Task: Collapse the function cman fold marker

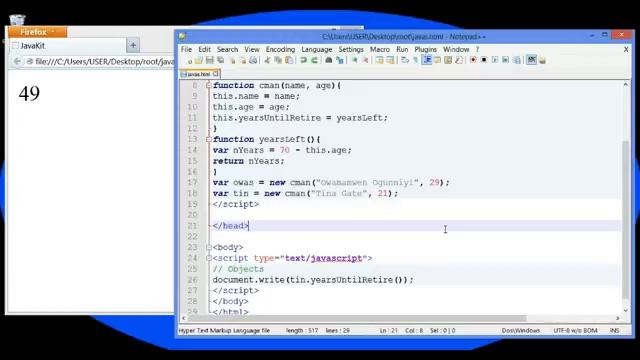Action: [209, 85]
